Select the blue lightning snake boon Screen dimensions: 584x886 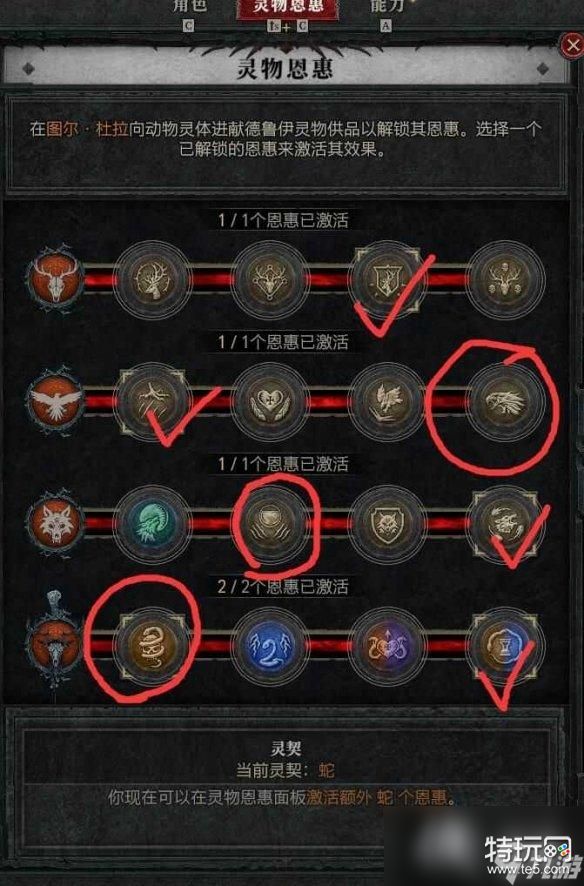click(271, 646)
